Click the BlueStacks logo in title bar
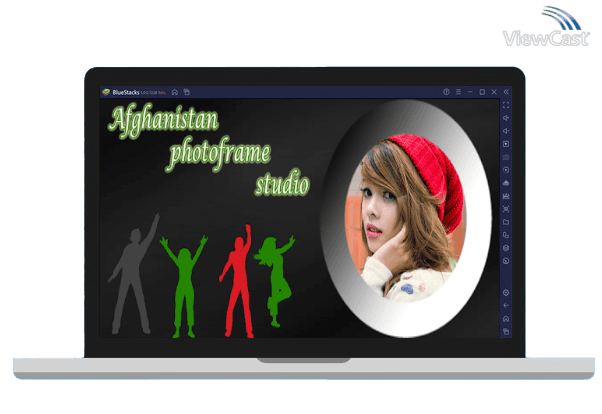Screen dimensions: 602x414 pos(106,92)
